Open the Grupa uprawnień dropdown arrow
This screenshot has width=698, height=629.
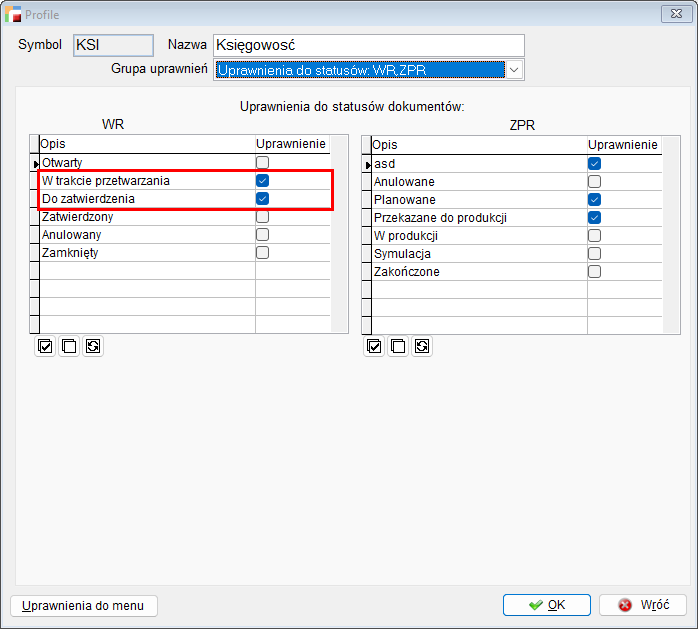[514, 70]
